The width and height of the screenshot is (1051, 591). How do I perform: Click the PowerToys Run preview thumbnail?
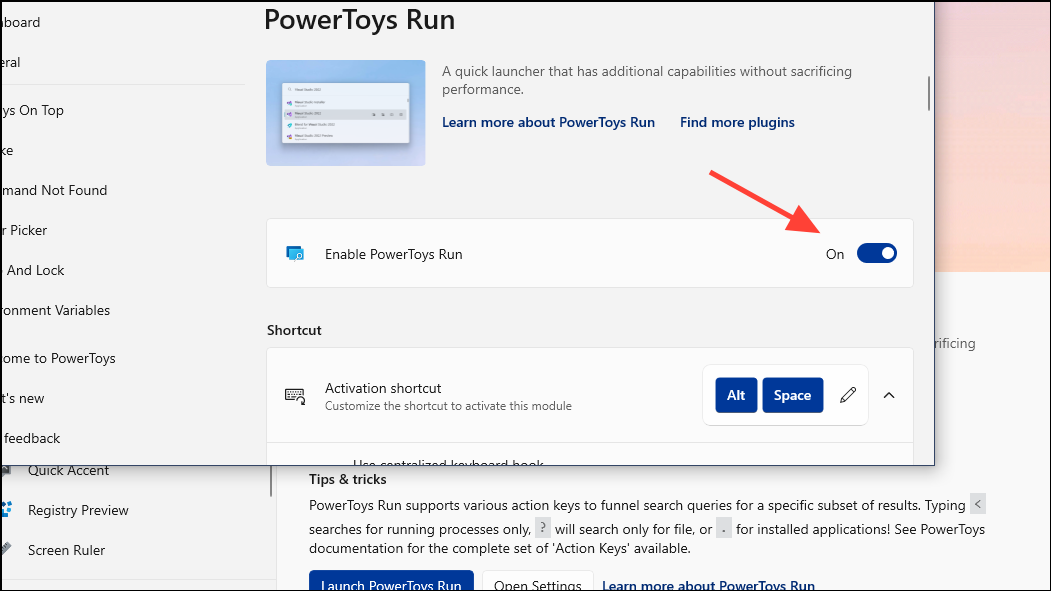[345, 113]
